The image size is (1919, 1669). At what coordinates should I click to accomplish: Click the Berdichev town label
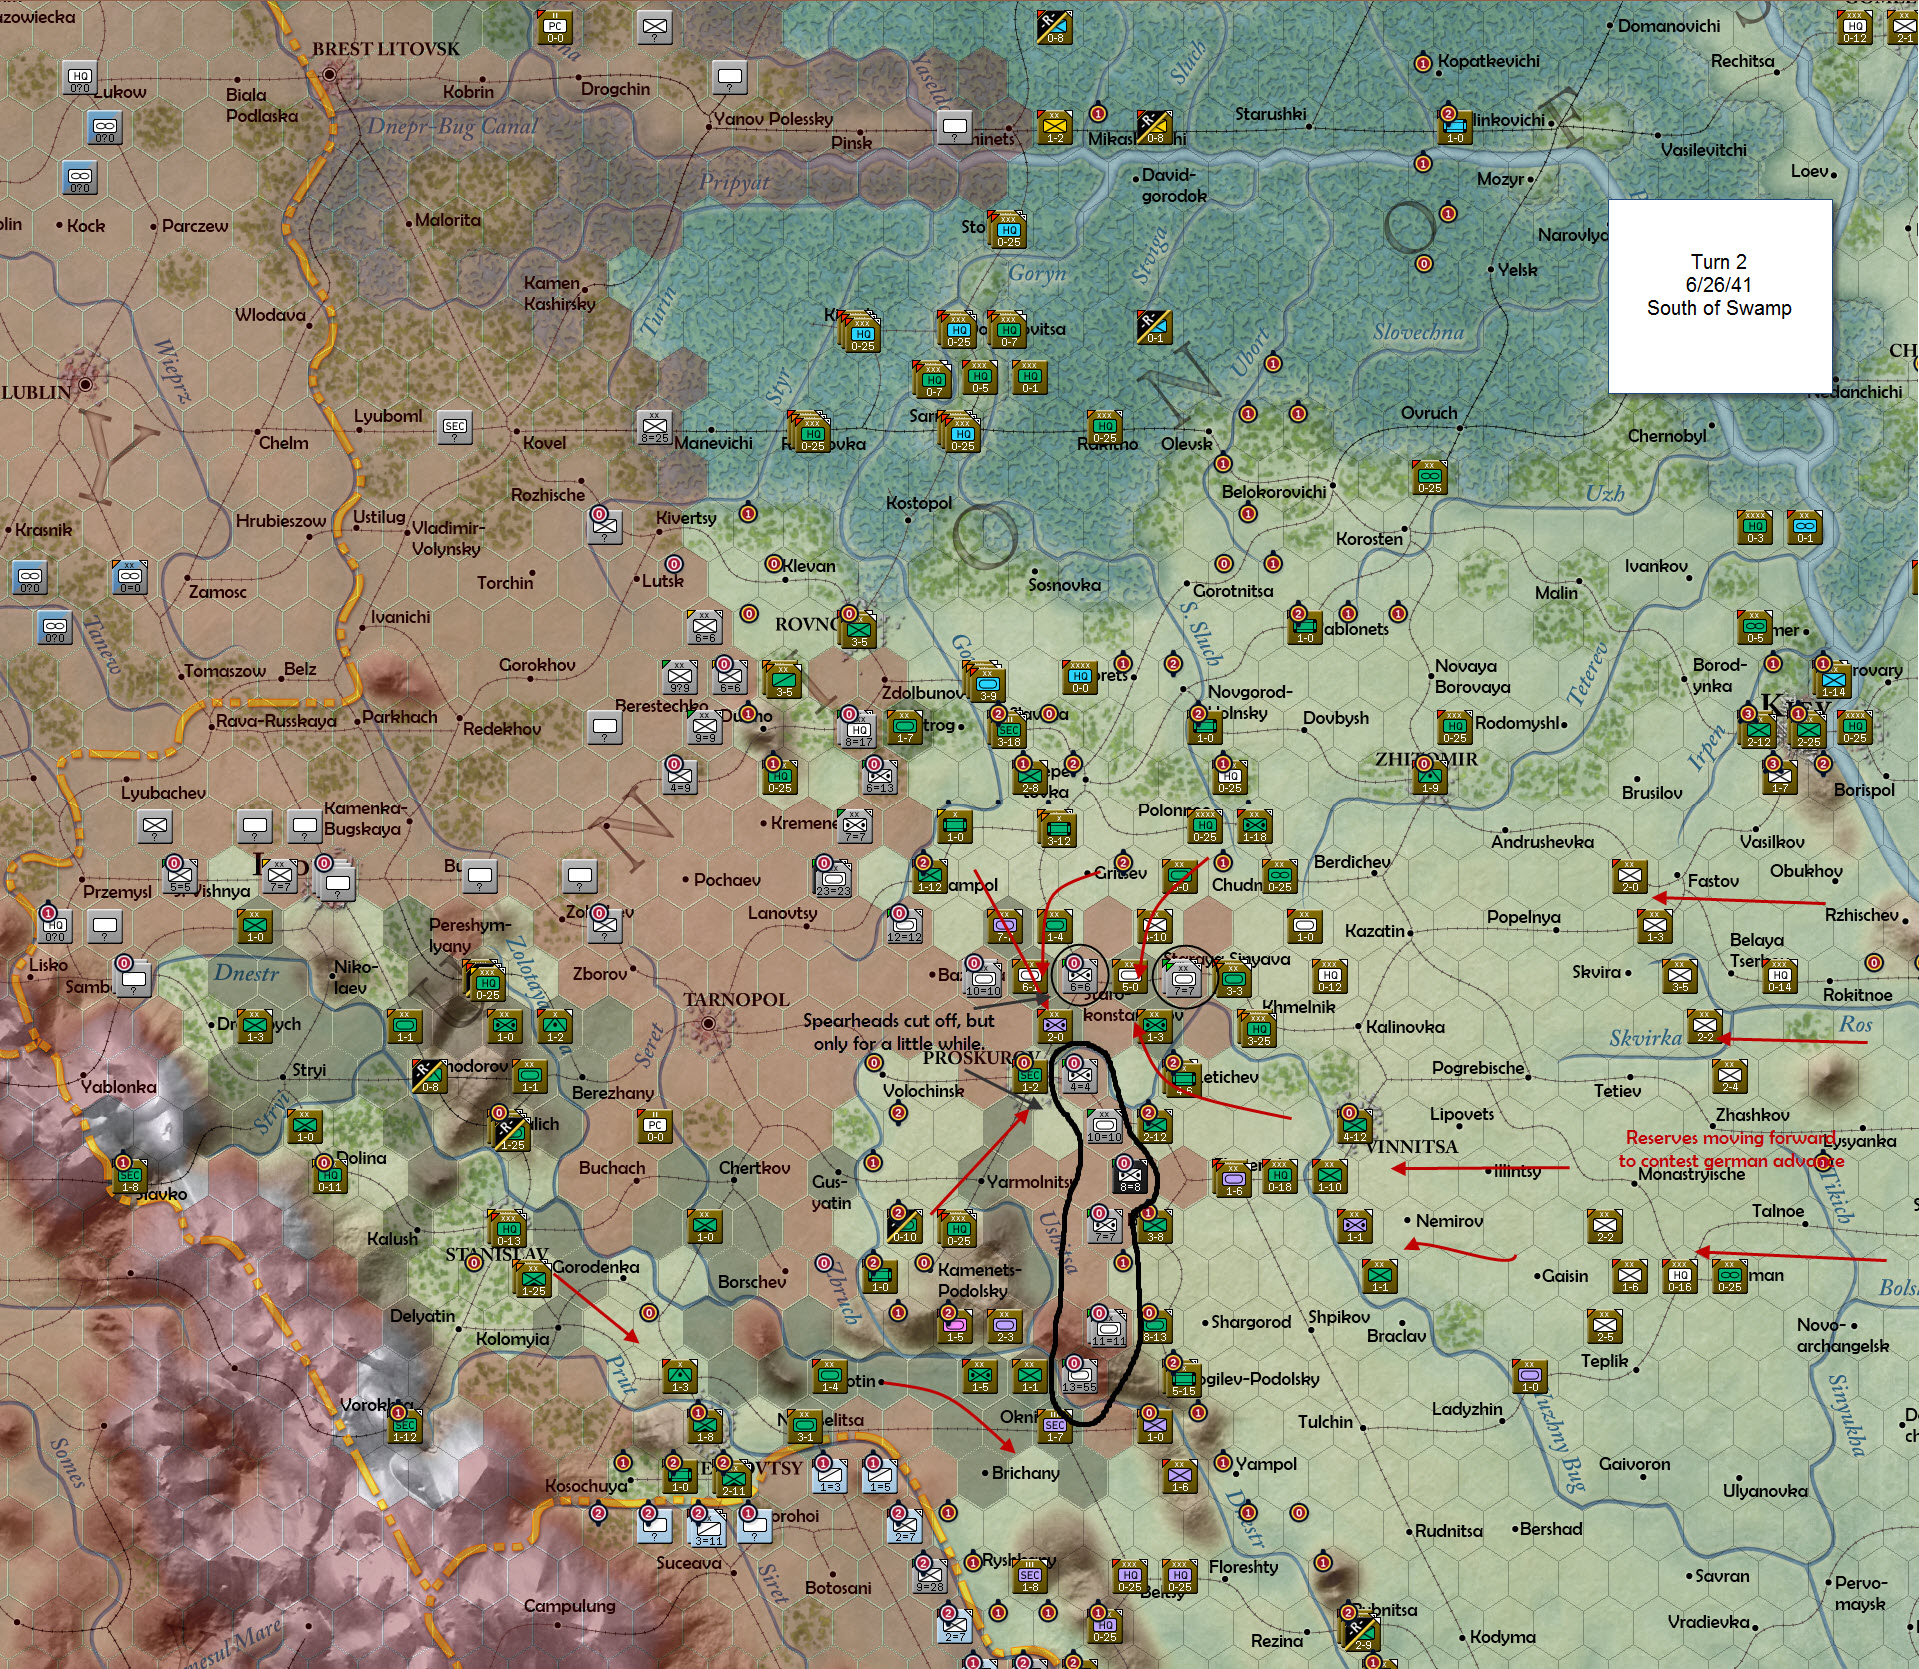click(1352, 862)
